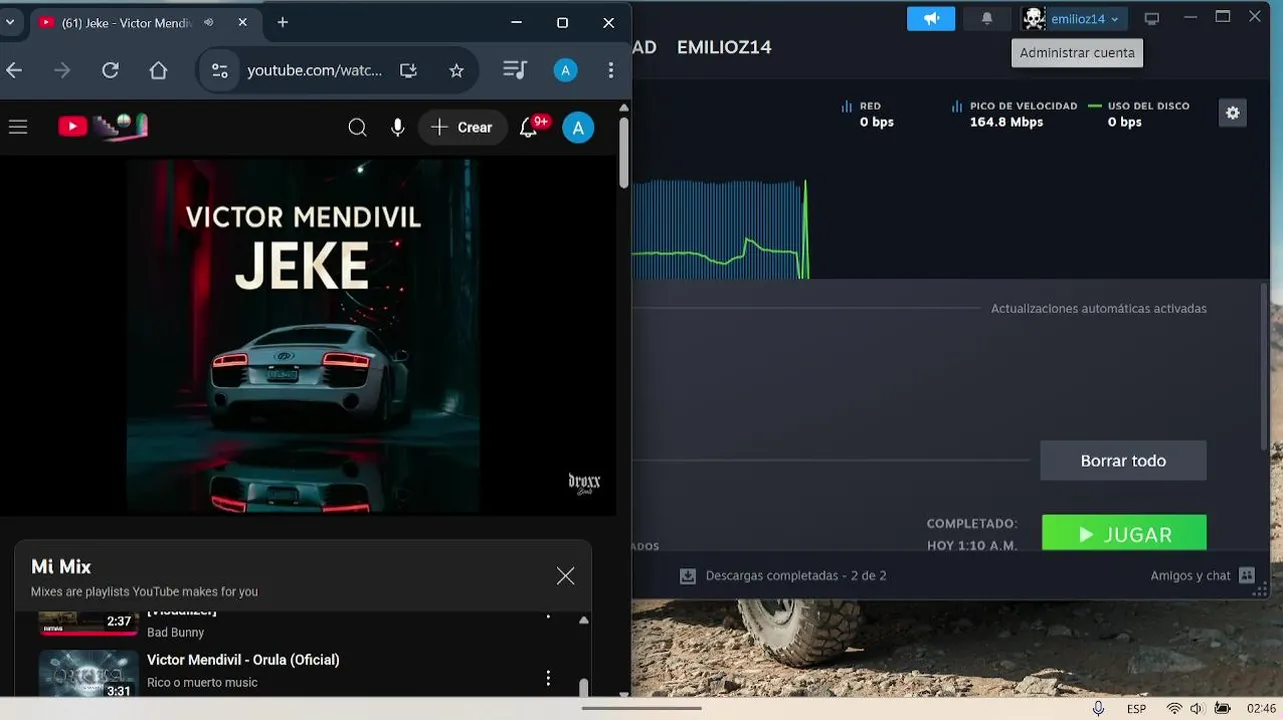1283x720 pixels.
Task: Click the install app icon in address bar
Action: pos(408,70)
